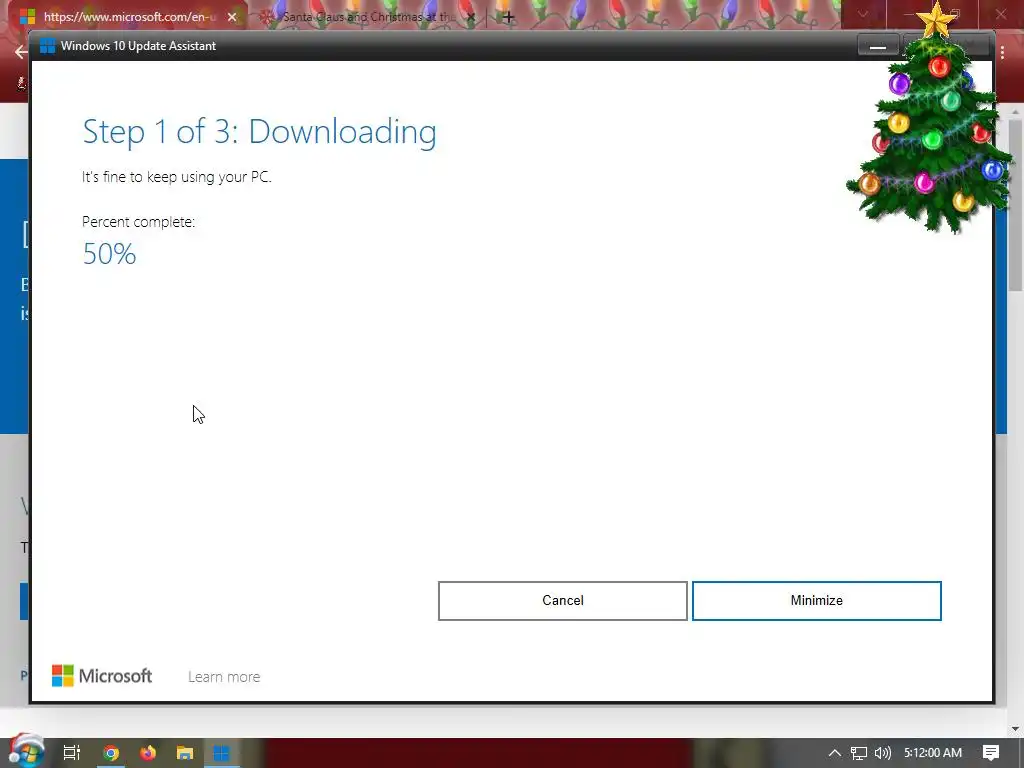Image resolution: width=1024 pixels, height=768 pixels.
Task: Cancel the Windows 10 update download
Action: pyautogui.click(x=562, y=600)
